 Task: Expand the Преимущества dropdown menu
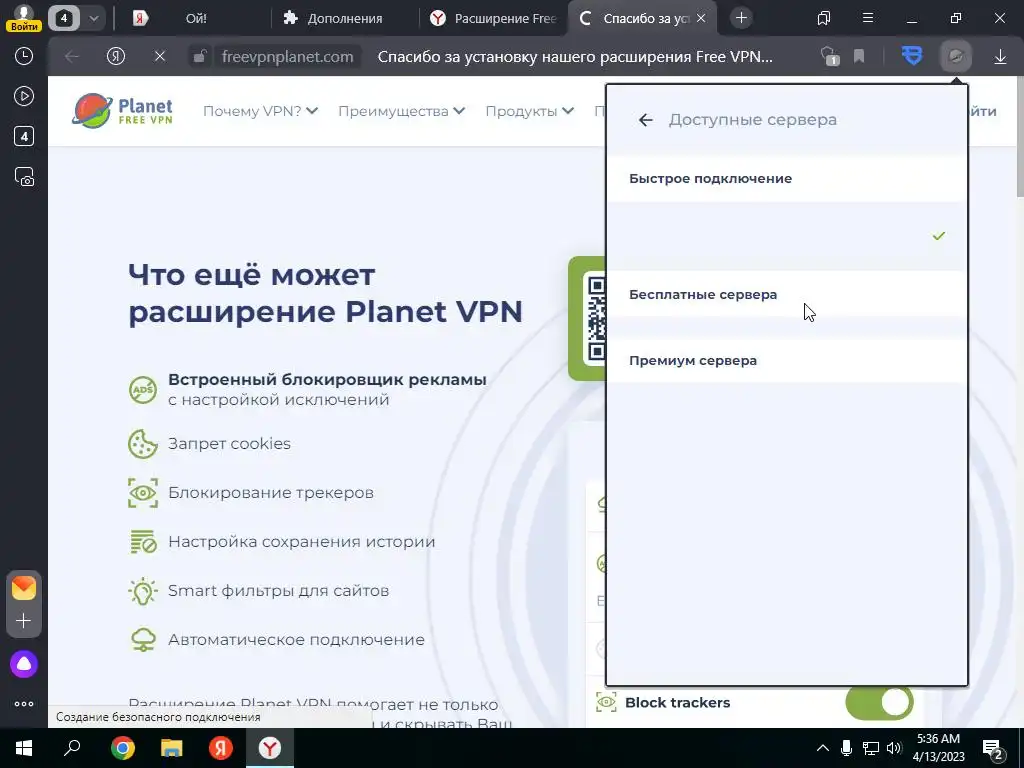coord(401,111)
